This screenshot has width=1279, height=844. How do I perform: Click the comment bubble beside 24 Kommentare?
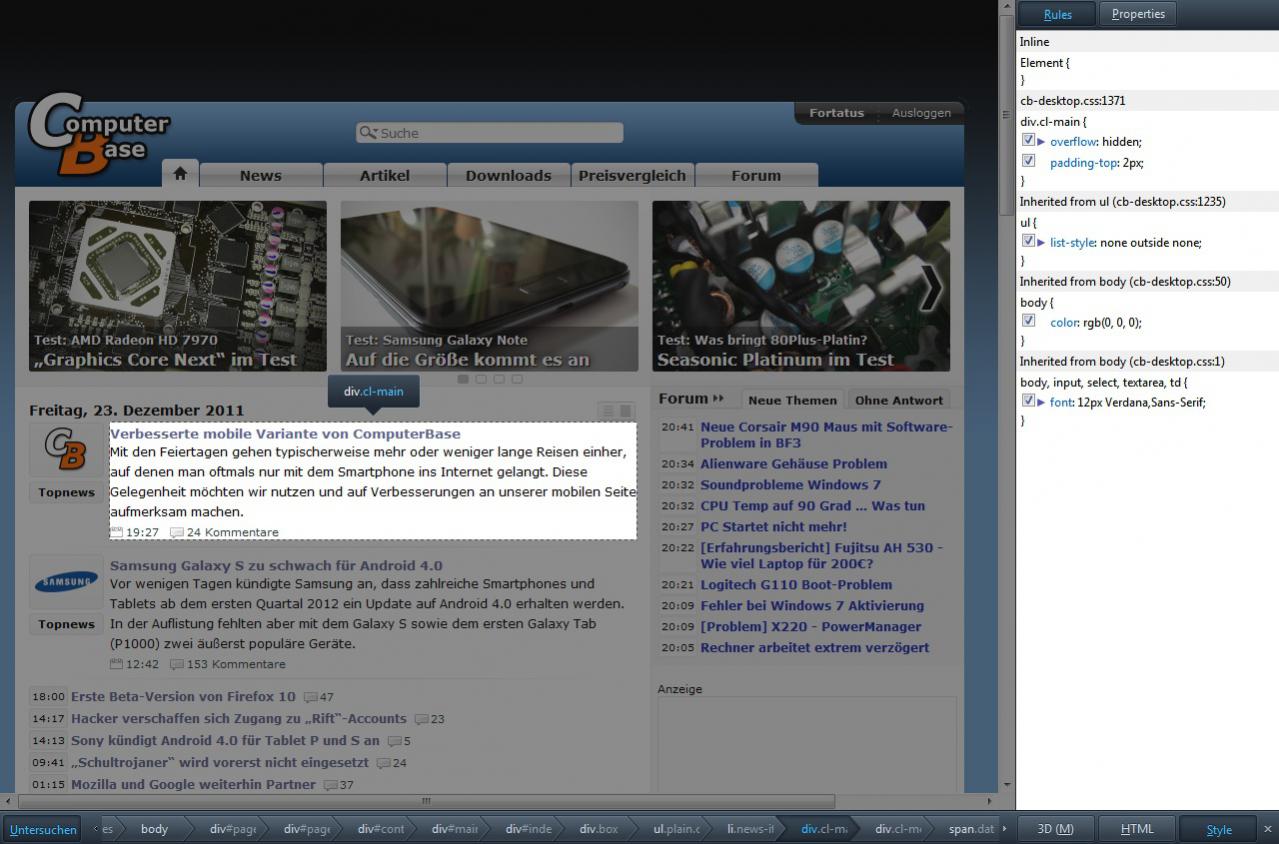point(177,532)
